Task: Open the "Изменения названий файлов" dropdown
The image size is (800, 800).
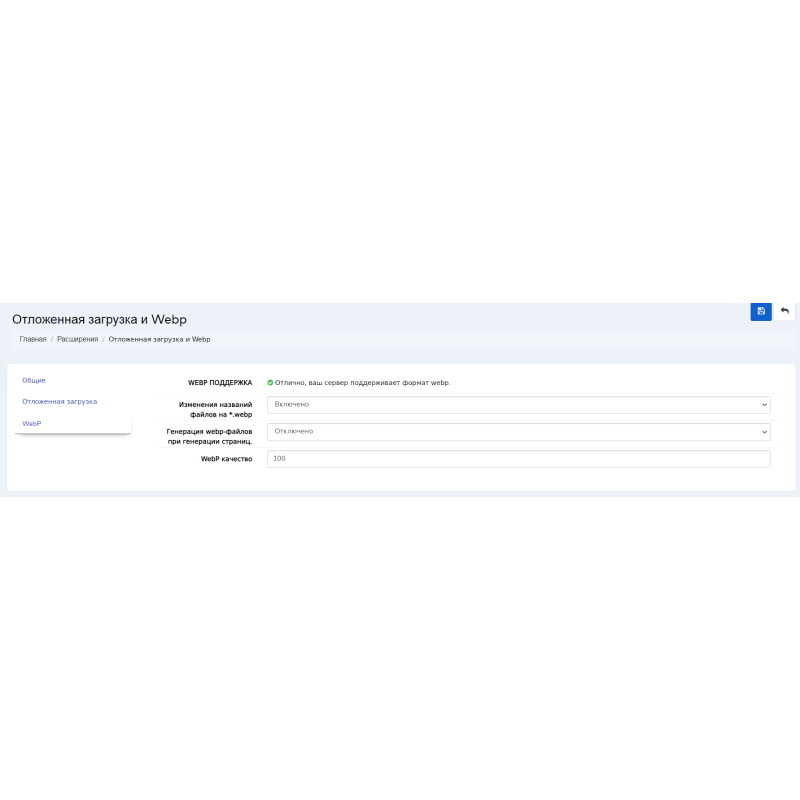Action: tap(517, 404)
